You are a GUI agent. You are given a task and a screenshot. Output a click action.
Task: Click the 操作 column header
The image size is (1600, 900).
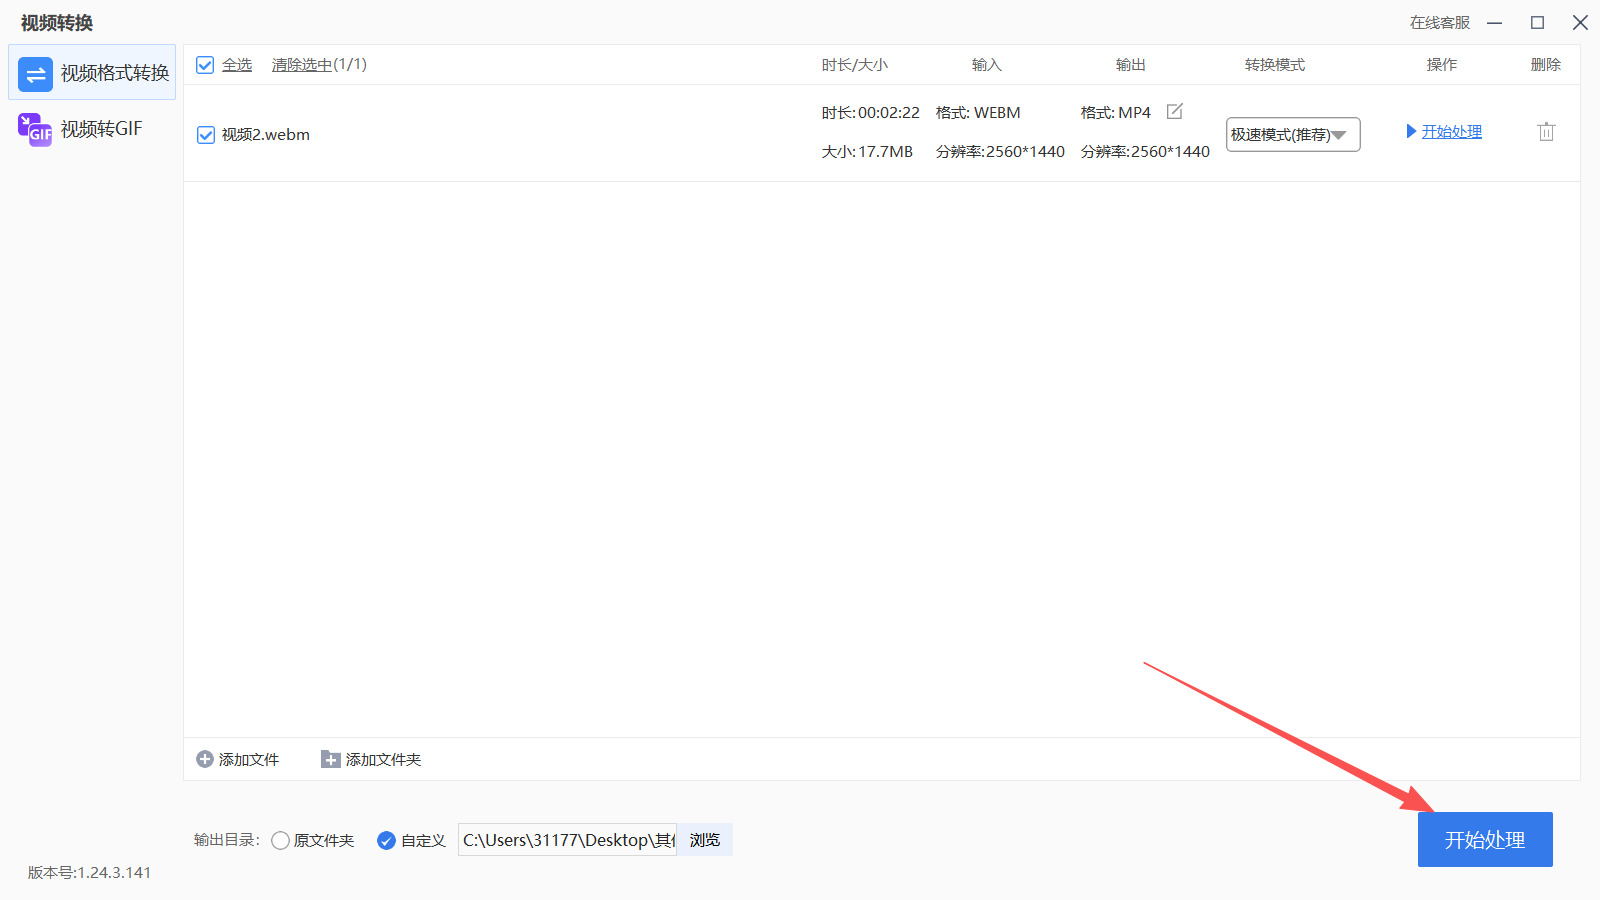[1442, 65]
